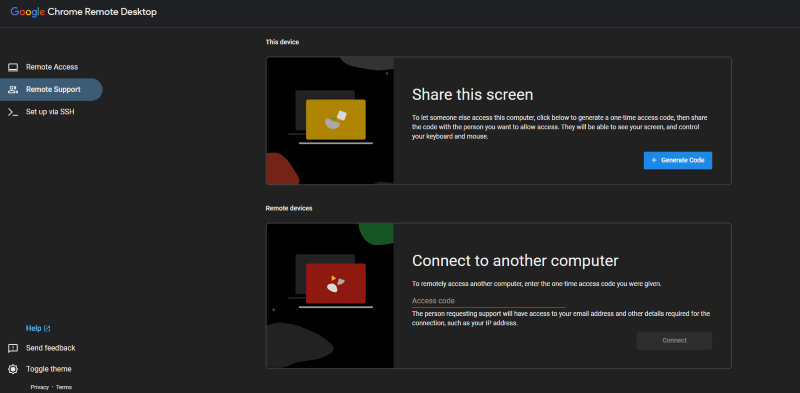Screen dimensions: 800x393
Task: Click the Remote Support people icon
Action: point(13,90)
